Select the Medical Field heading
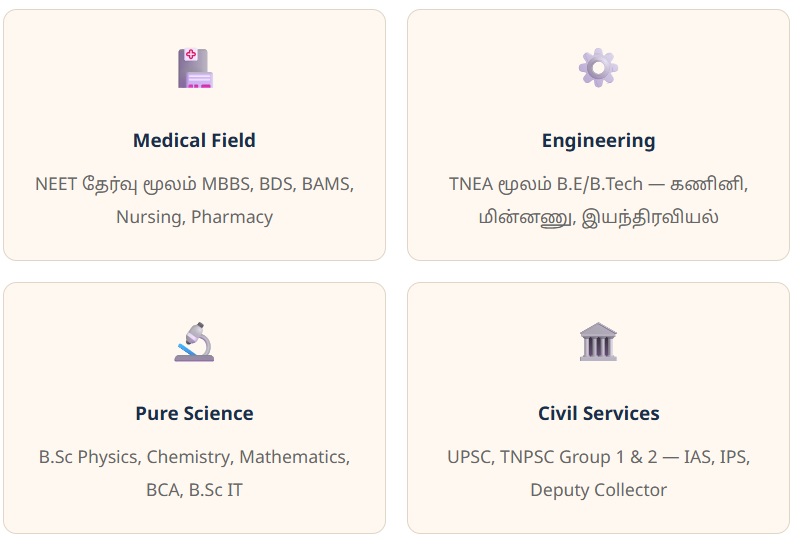Screen dimensions: 805x540 194,140
